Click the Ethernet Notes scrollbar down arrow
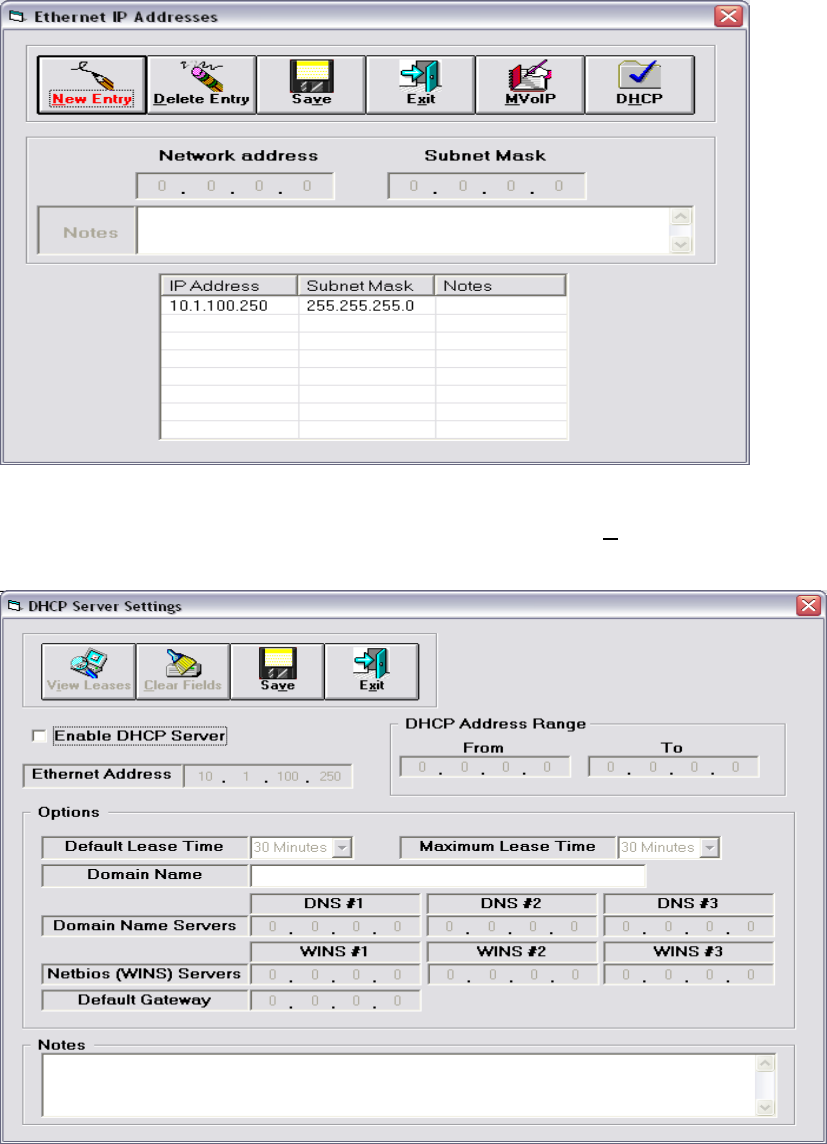Image resolution: width=827 pixels, height=1144 pixels. click(x=681, y=245)
